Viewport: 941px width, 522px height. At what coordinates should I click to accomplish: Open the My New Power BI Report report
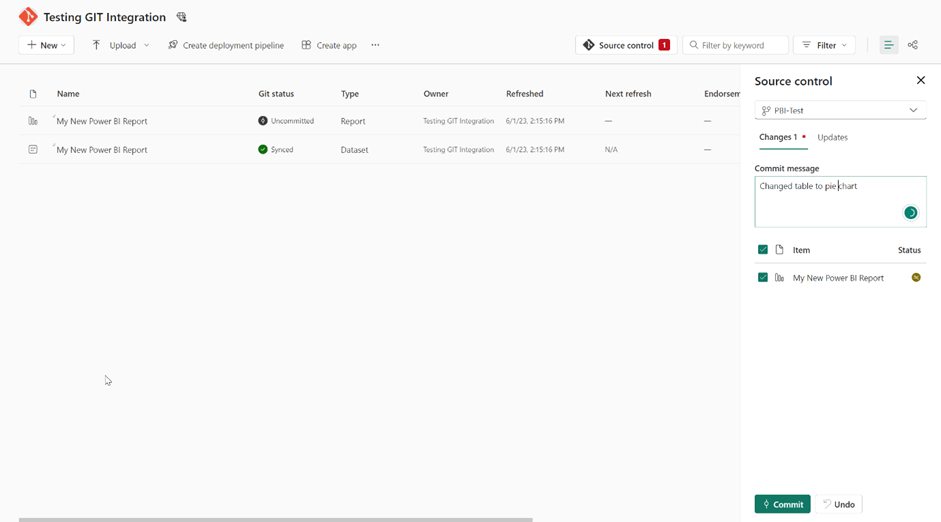click(101, 121)
